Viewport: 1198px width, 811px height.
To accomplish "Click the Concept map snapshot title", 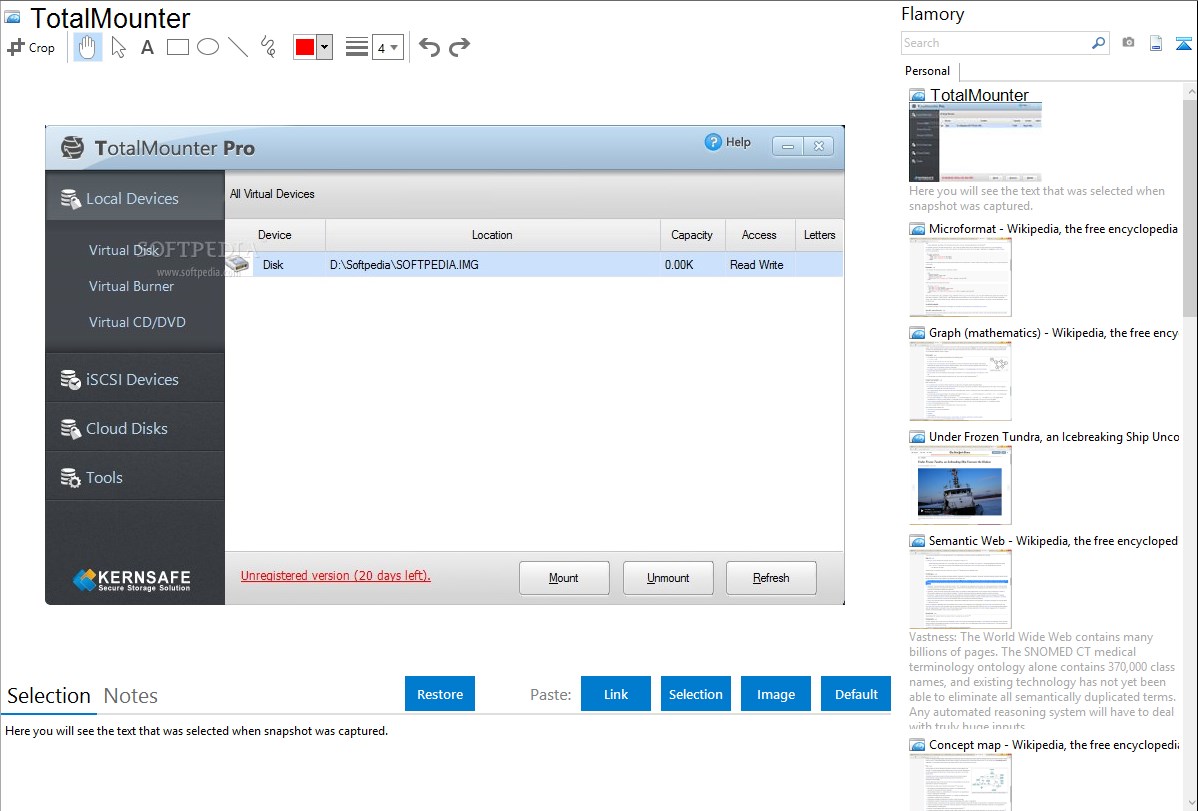I will pyautogui.click(x=1053, y=744).
